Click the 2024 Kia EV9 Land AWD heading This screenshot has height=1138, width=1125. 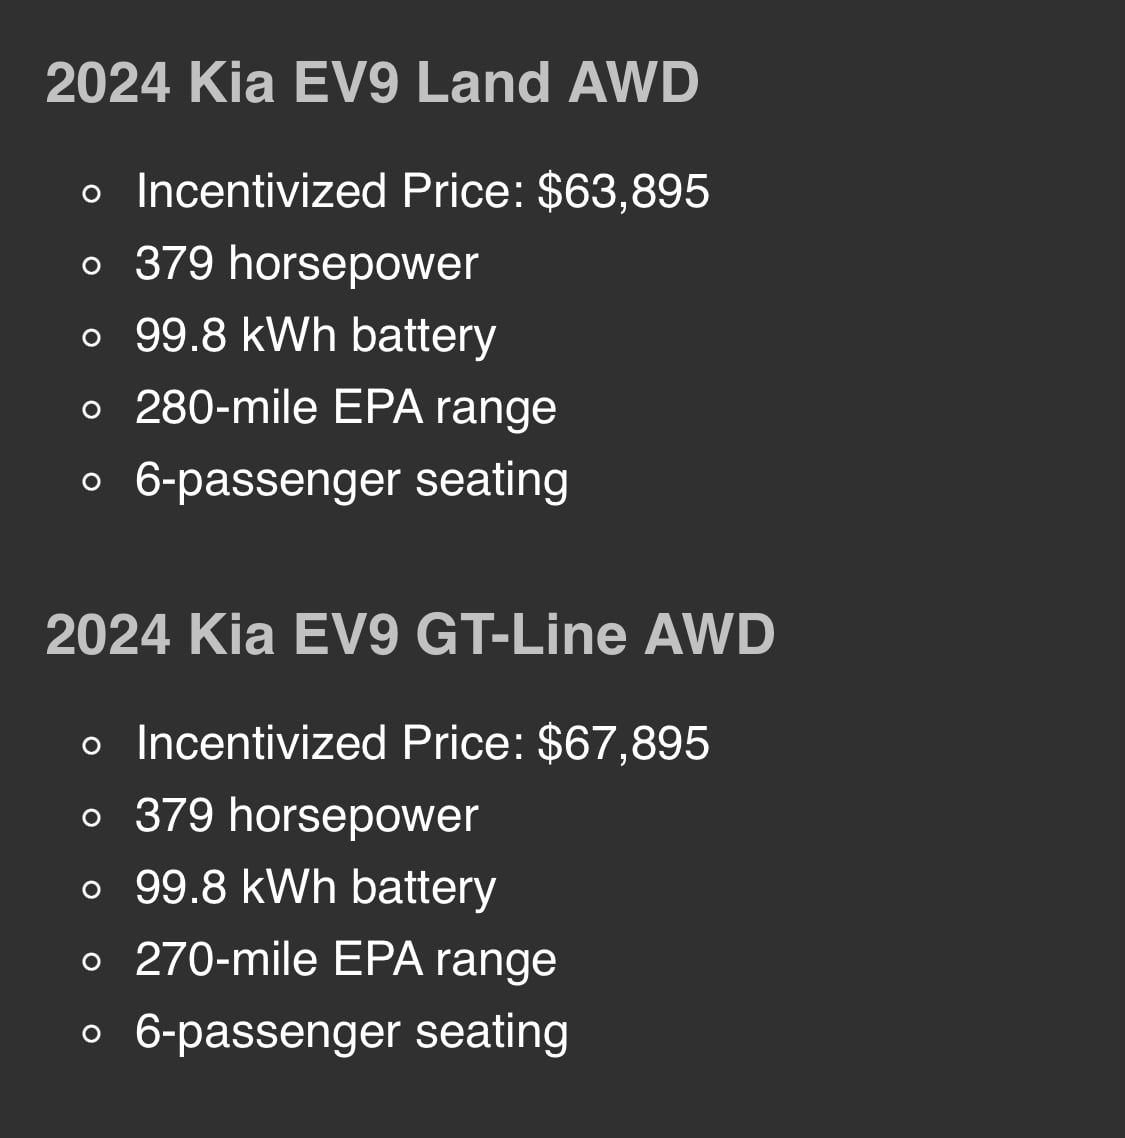(372, 83)
